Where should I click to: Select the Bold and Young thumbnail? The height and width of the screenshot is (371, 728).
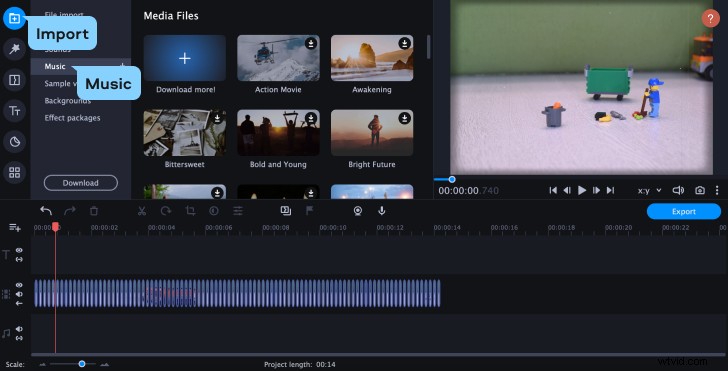[x=278, y=133]
